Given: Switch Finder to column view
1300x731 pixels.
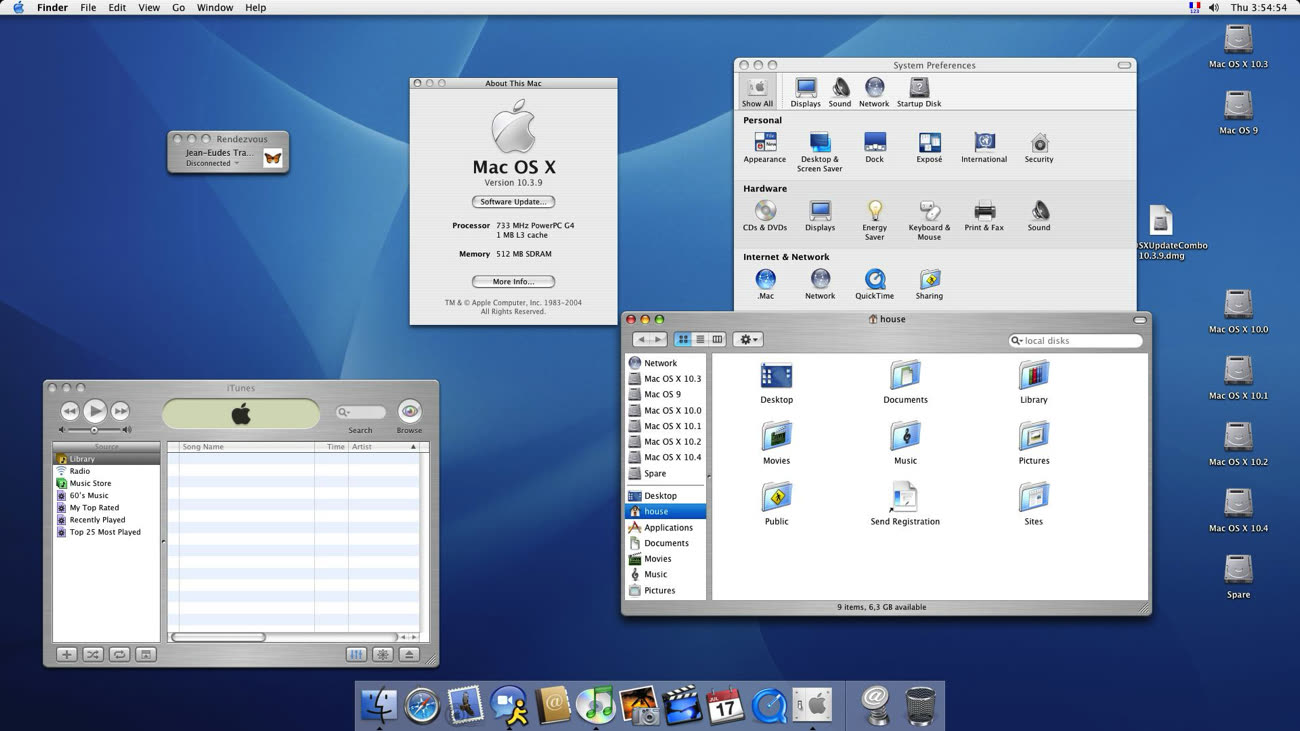Looking at the screenshot, I should pos(717,340).
